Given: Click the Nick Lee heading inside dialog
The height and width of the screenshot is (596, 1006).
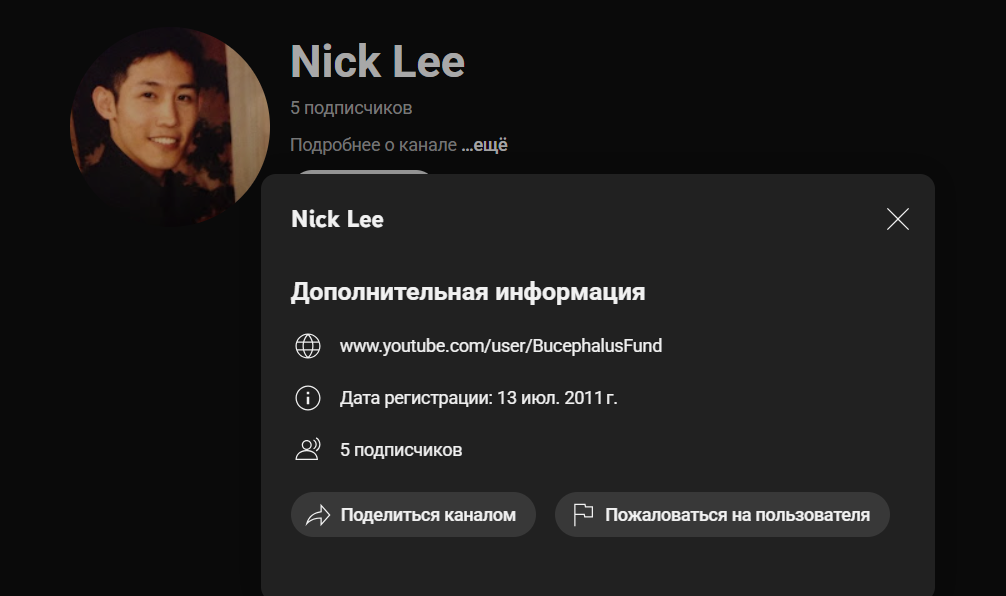Looking at the screenshot, I should (337, 219).
